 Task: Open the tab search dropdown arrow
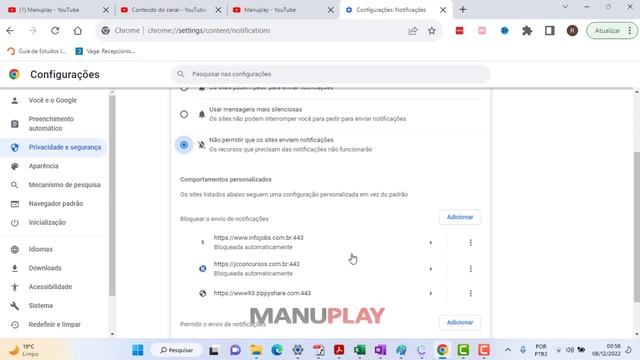(x=565, y=7)
